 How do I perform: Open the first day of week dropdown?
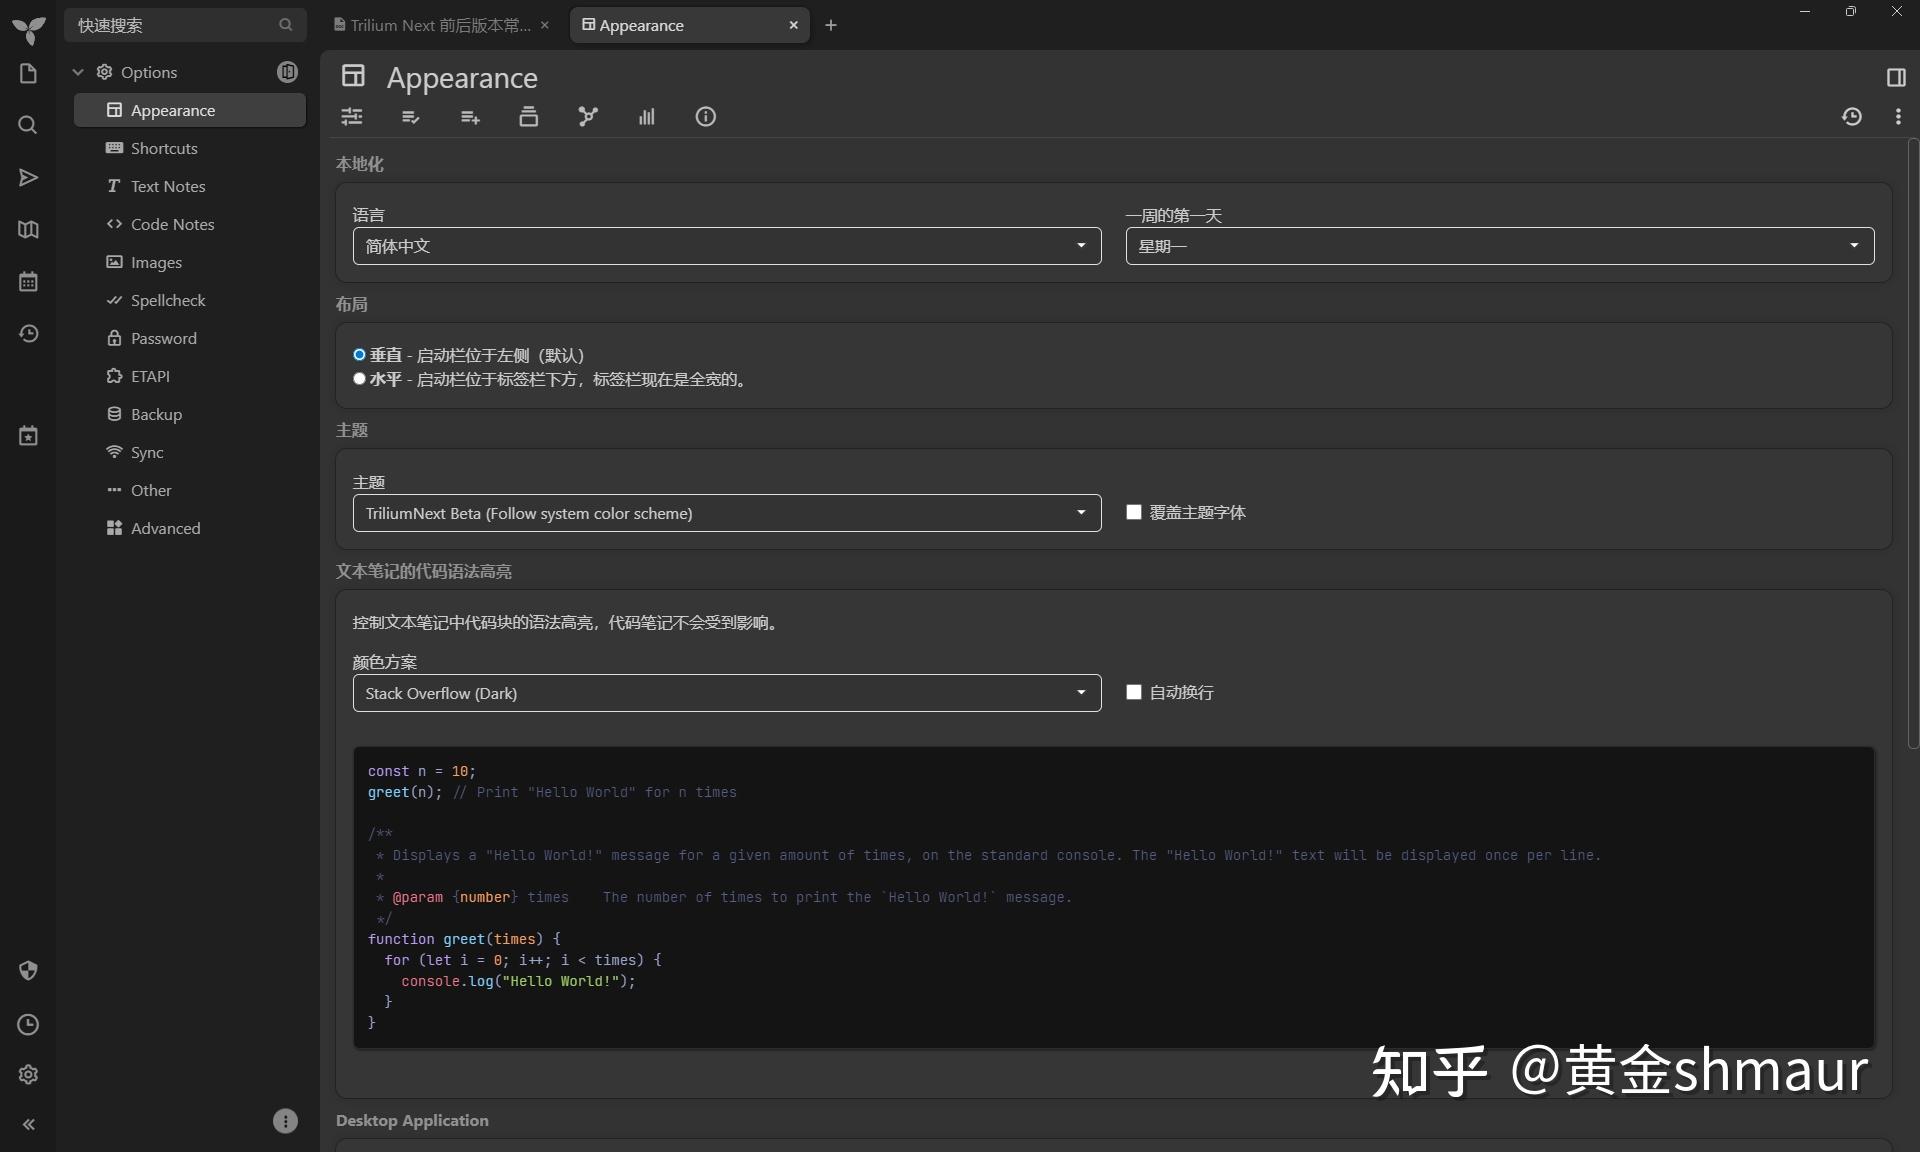[1500, 246]
